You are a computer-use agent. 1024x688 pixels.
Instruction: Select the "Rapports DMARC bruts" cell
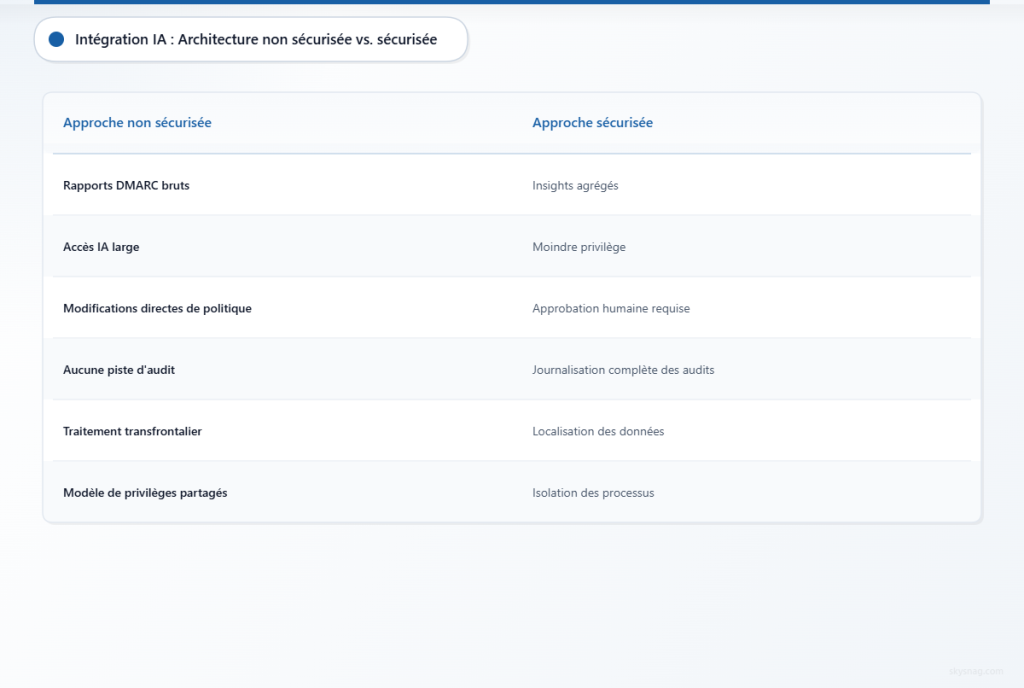(126, 185)
